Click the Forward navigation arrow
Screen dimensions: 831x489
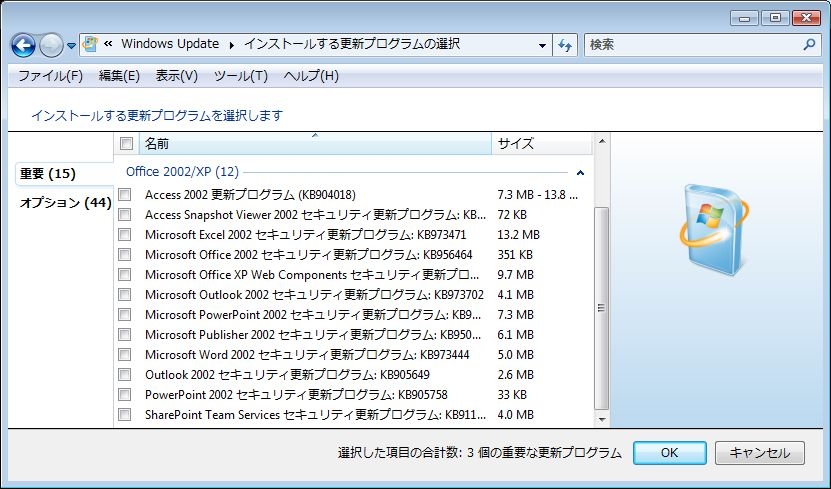[51, 46]
